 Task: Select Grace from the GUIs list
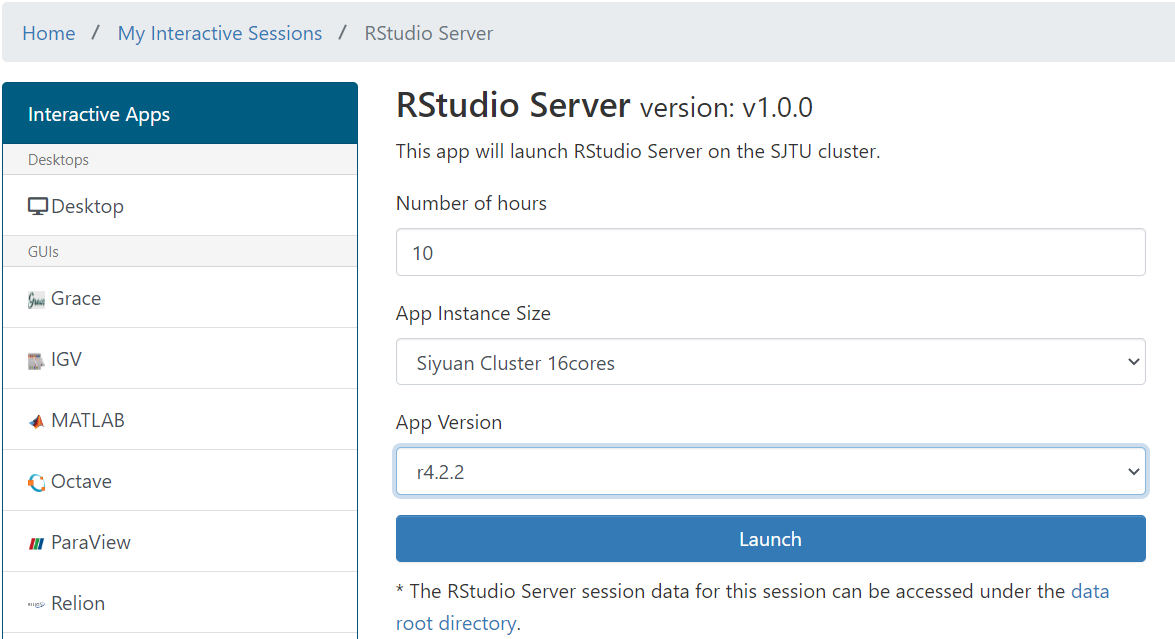click(180, 297)
